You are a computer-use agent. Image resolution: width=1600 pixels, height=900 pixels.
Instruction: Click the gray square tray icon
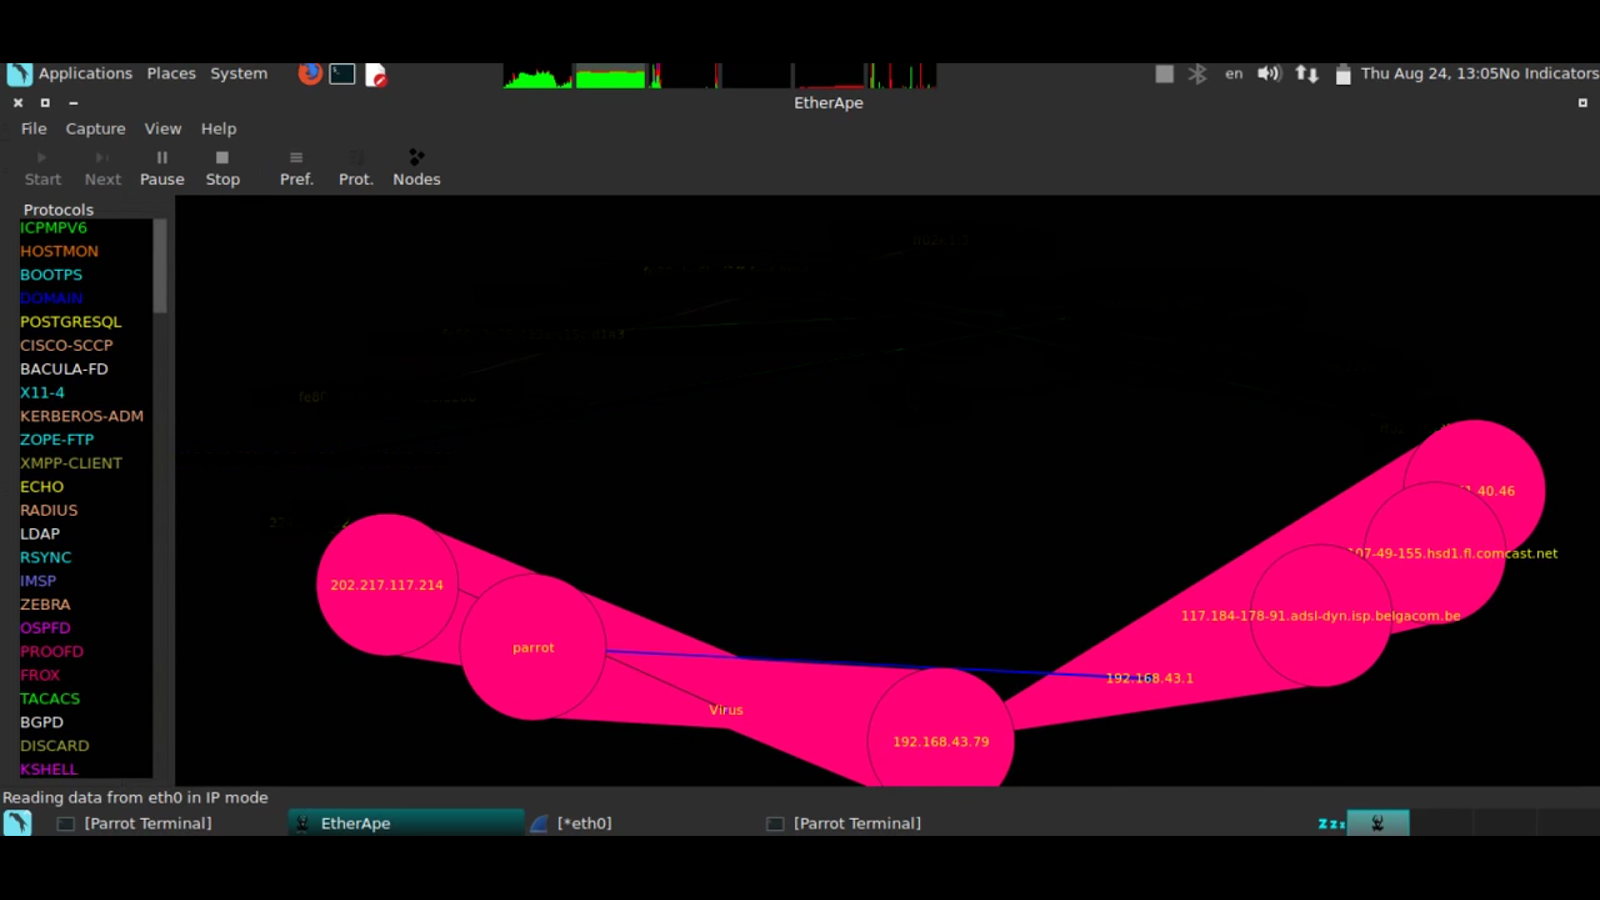point(1164,74)
